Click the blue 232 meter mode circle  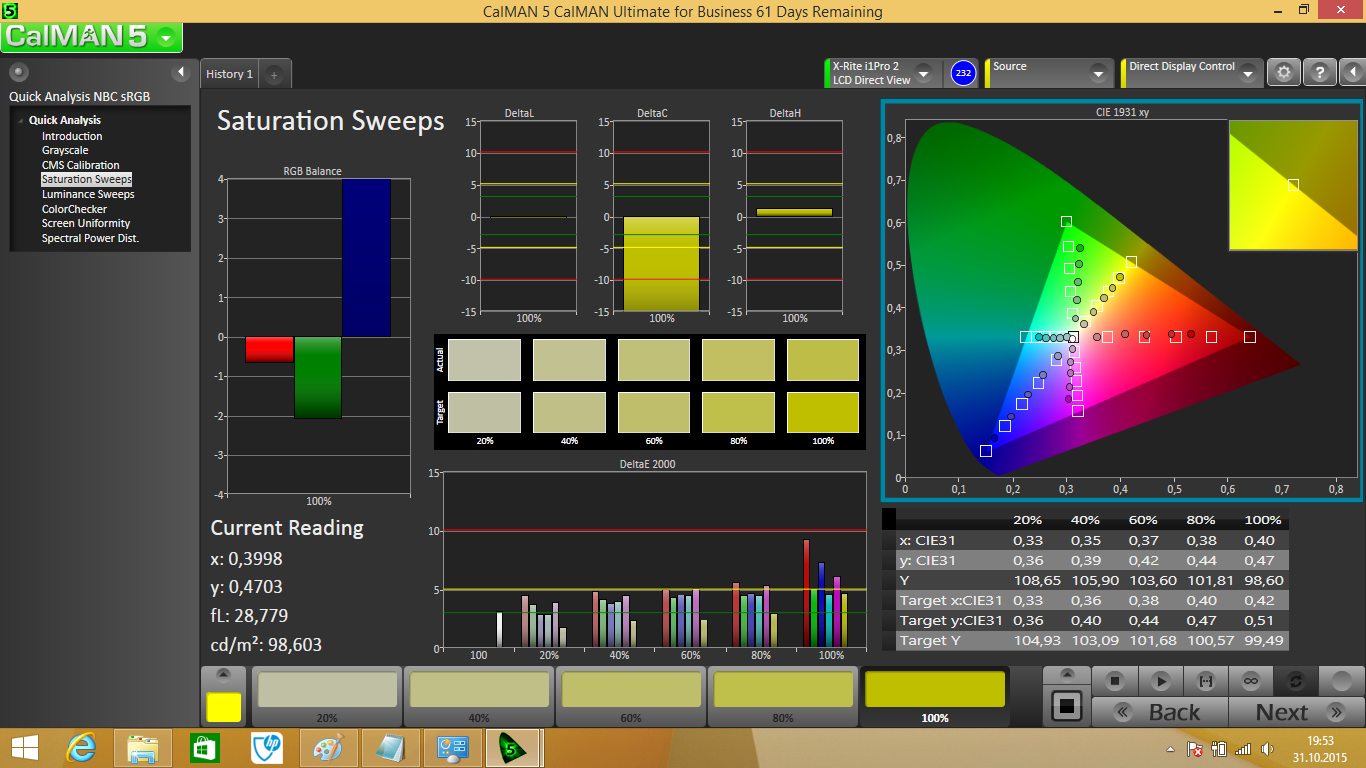tap(963, 73)
